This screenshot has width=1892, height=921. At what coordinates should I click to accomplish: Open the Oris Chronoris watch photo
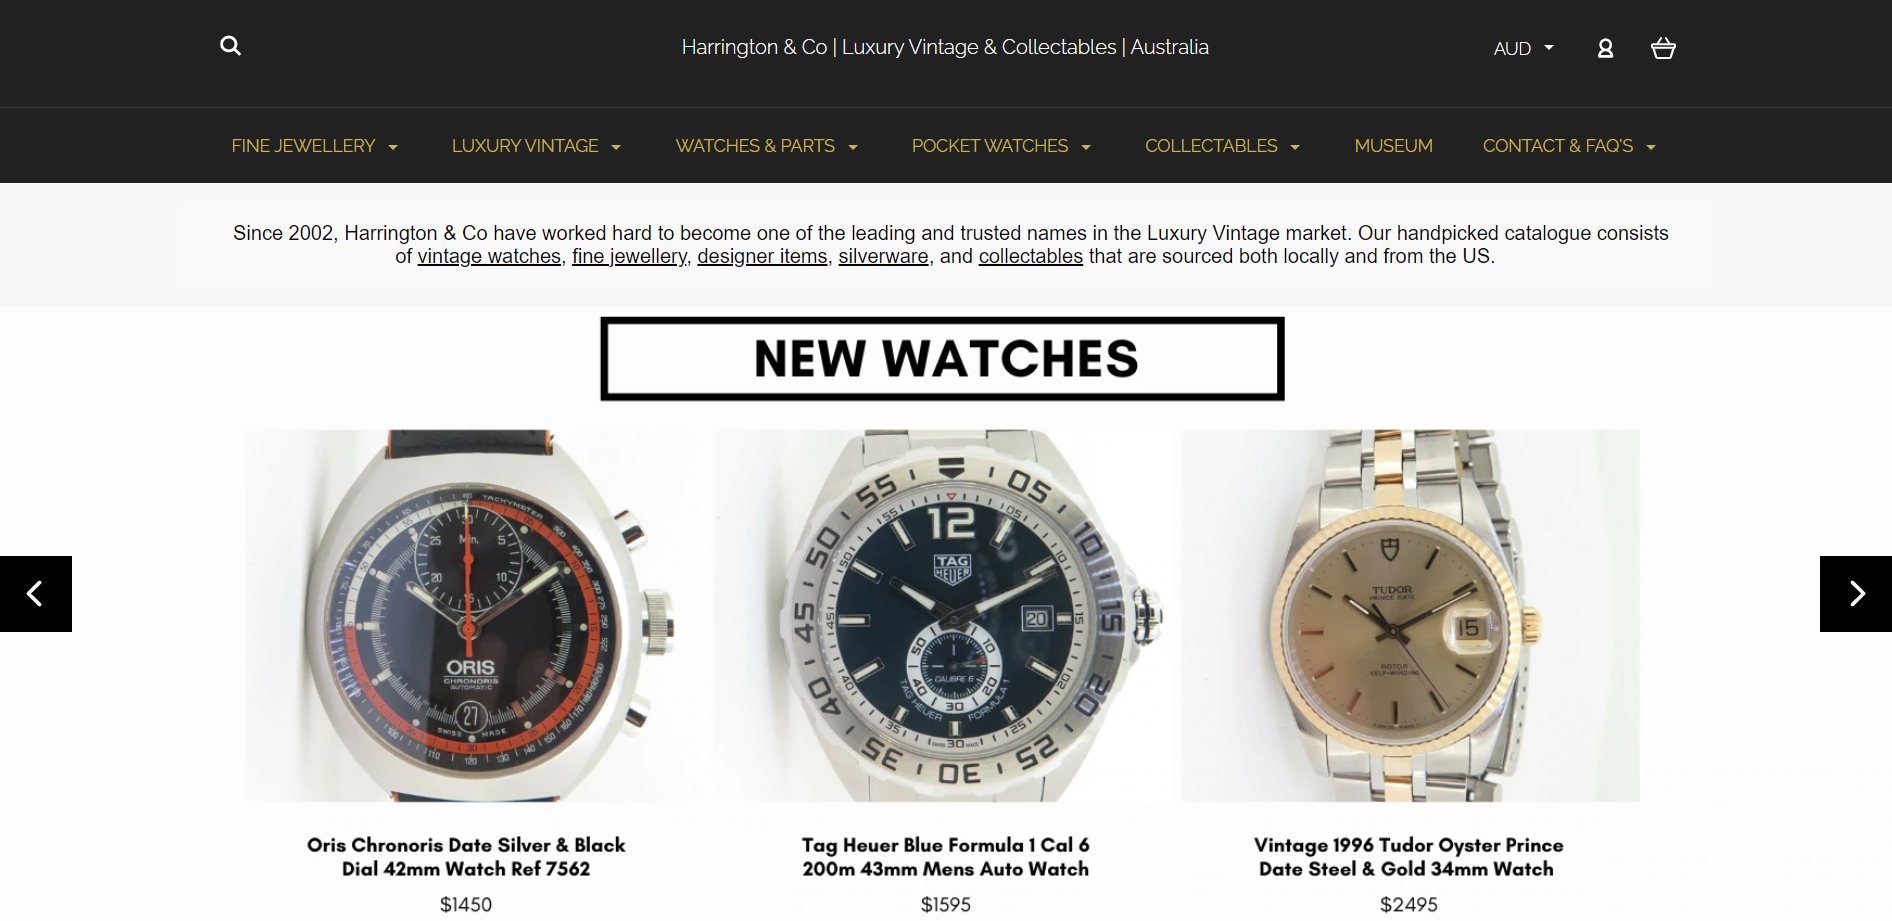point(472,616)
